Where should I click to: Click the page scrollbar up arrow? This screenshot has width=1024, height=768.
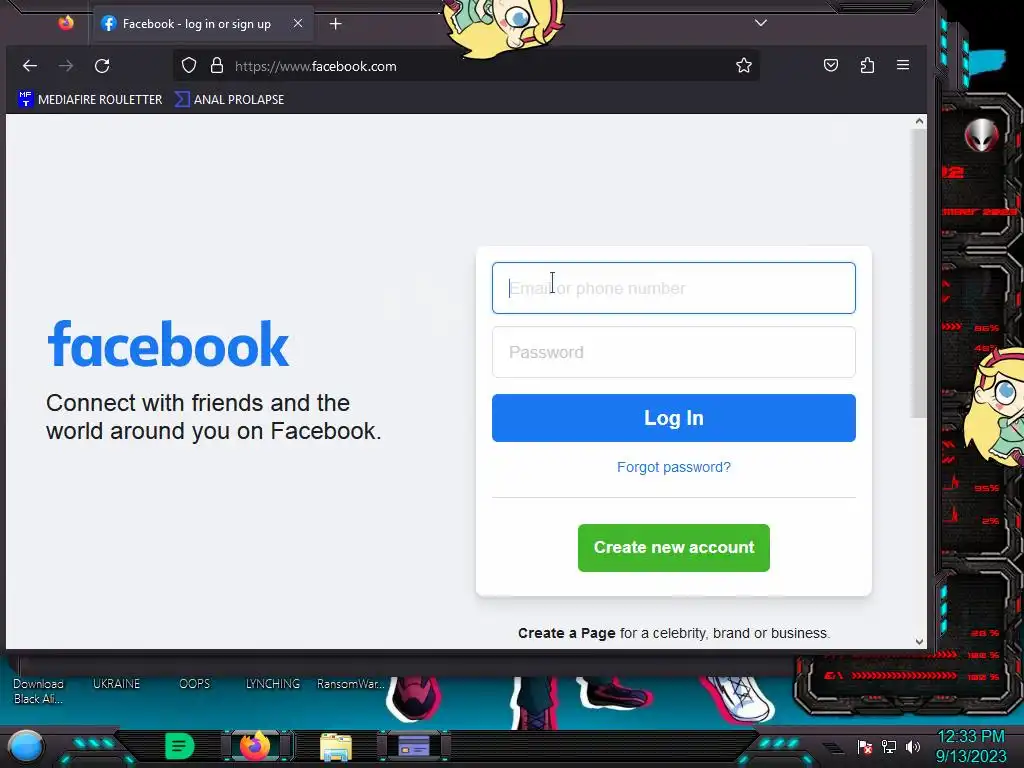[x=920, y=121]
